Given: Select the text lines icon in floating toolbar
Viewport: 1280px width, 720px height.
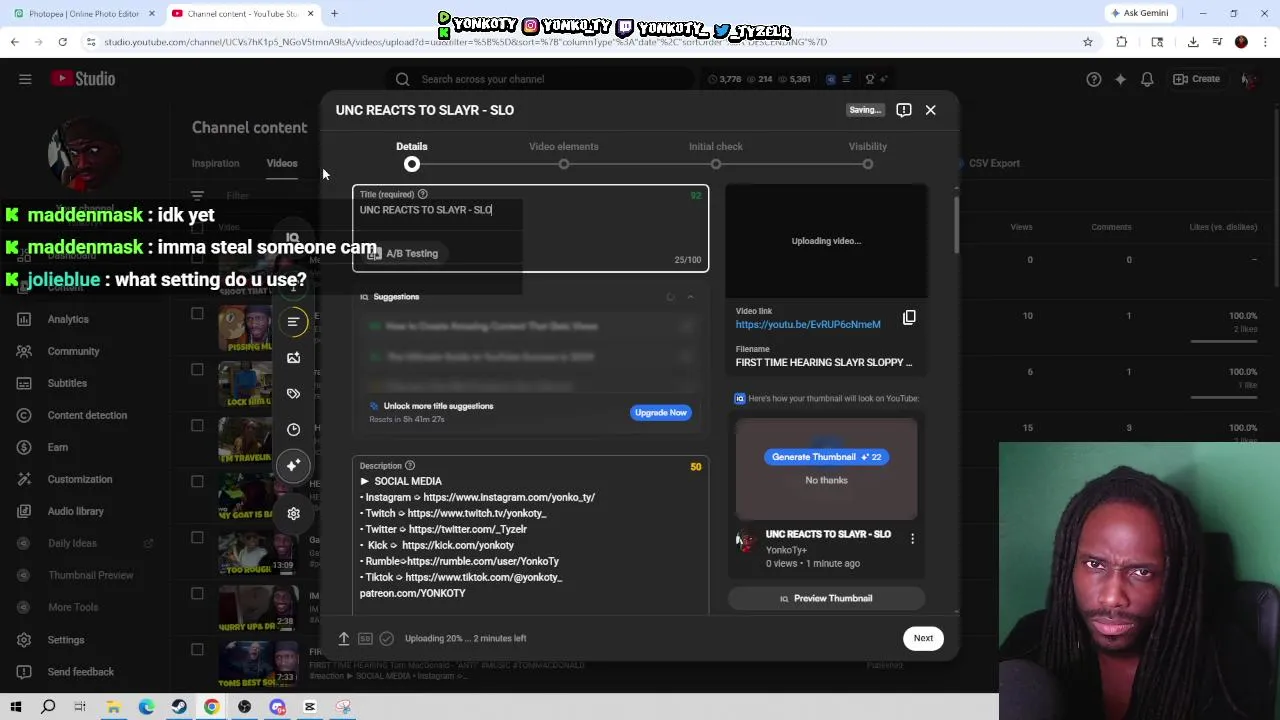Looking at the screenshot, I should point(293,322).
